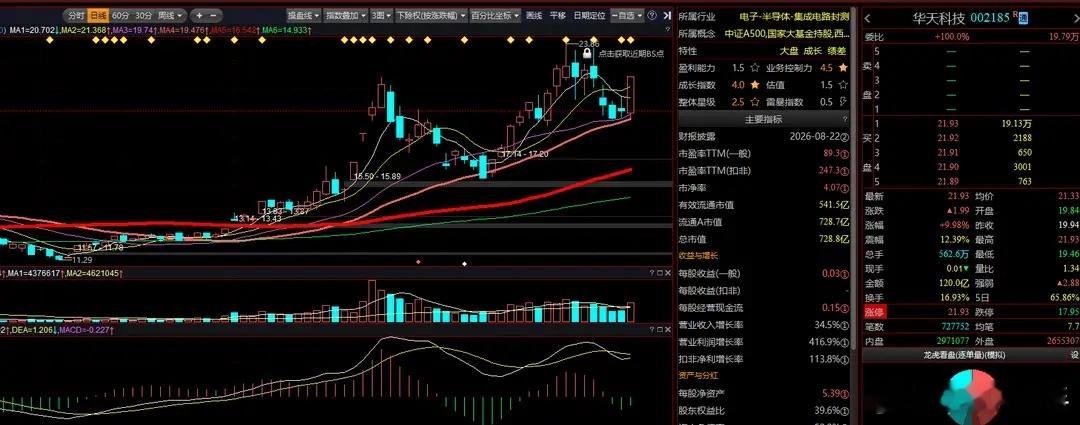
Task: Click 点击获取近期BS点 link
Action: point(631,53)
